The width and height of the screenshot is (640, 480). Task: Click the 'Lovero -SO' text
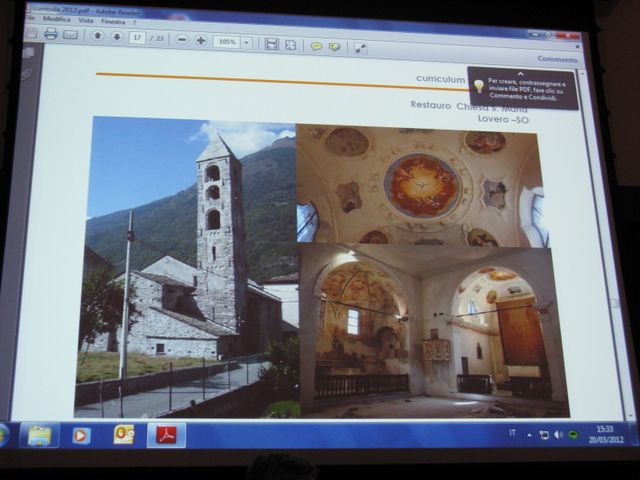click(x=503, y=119)
